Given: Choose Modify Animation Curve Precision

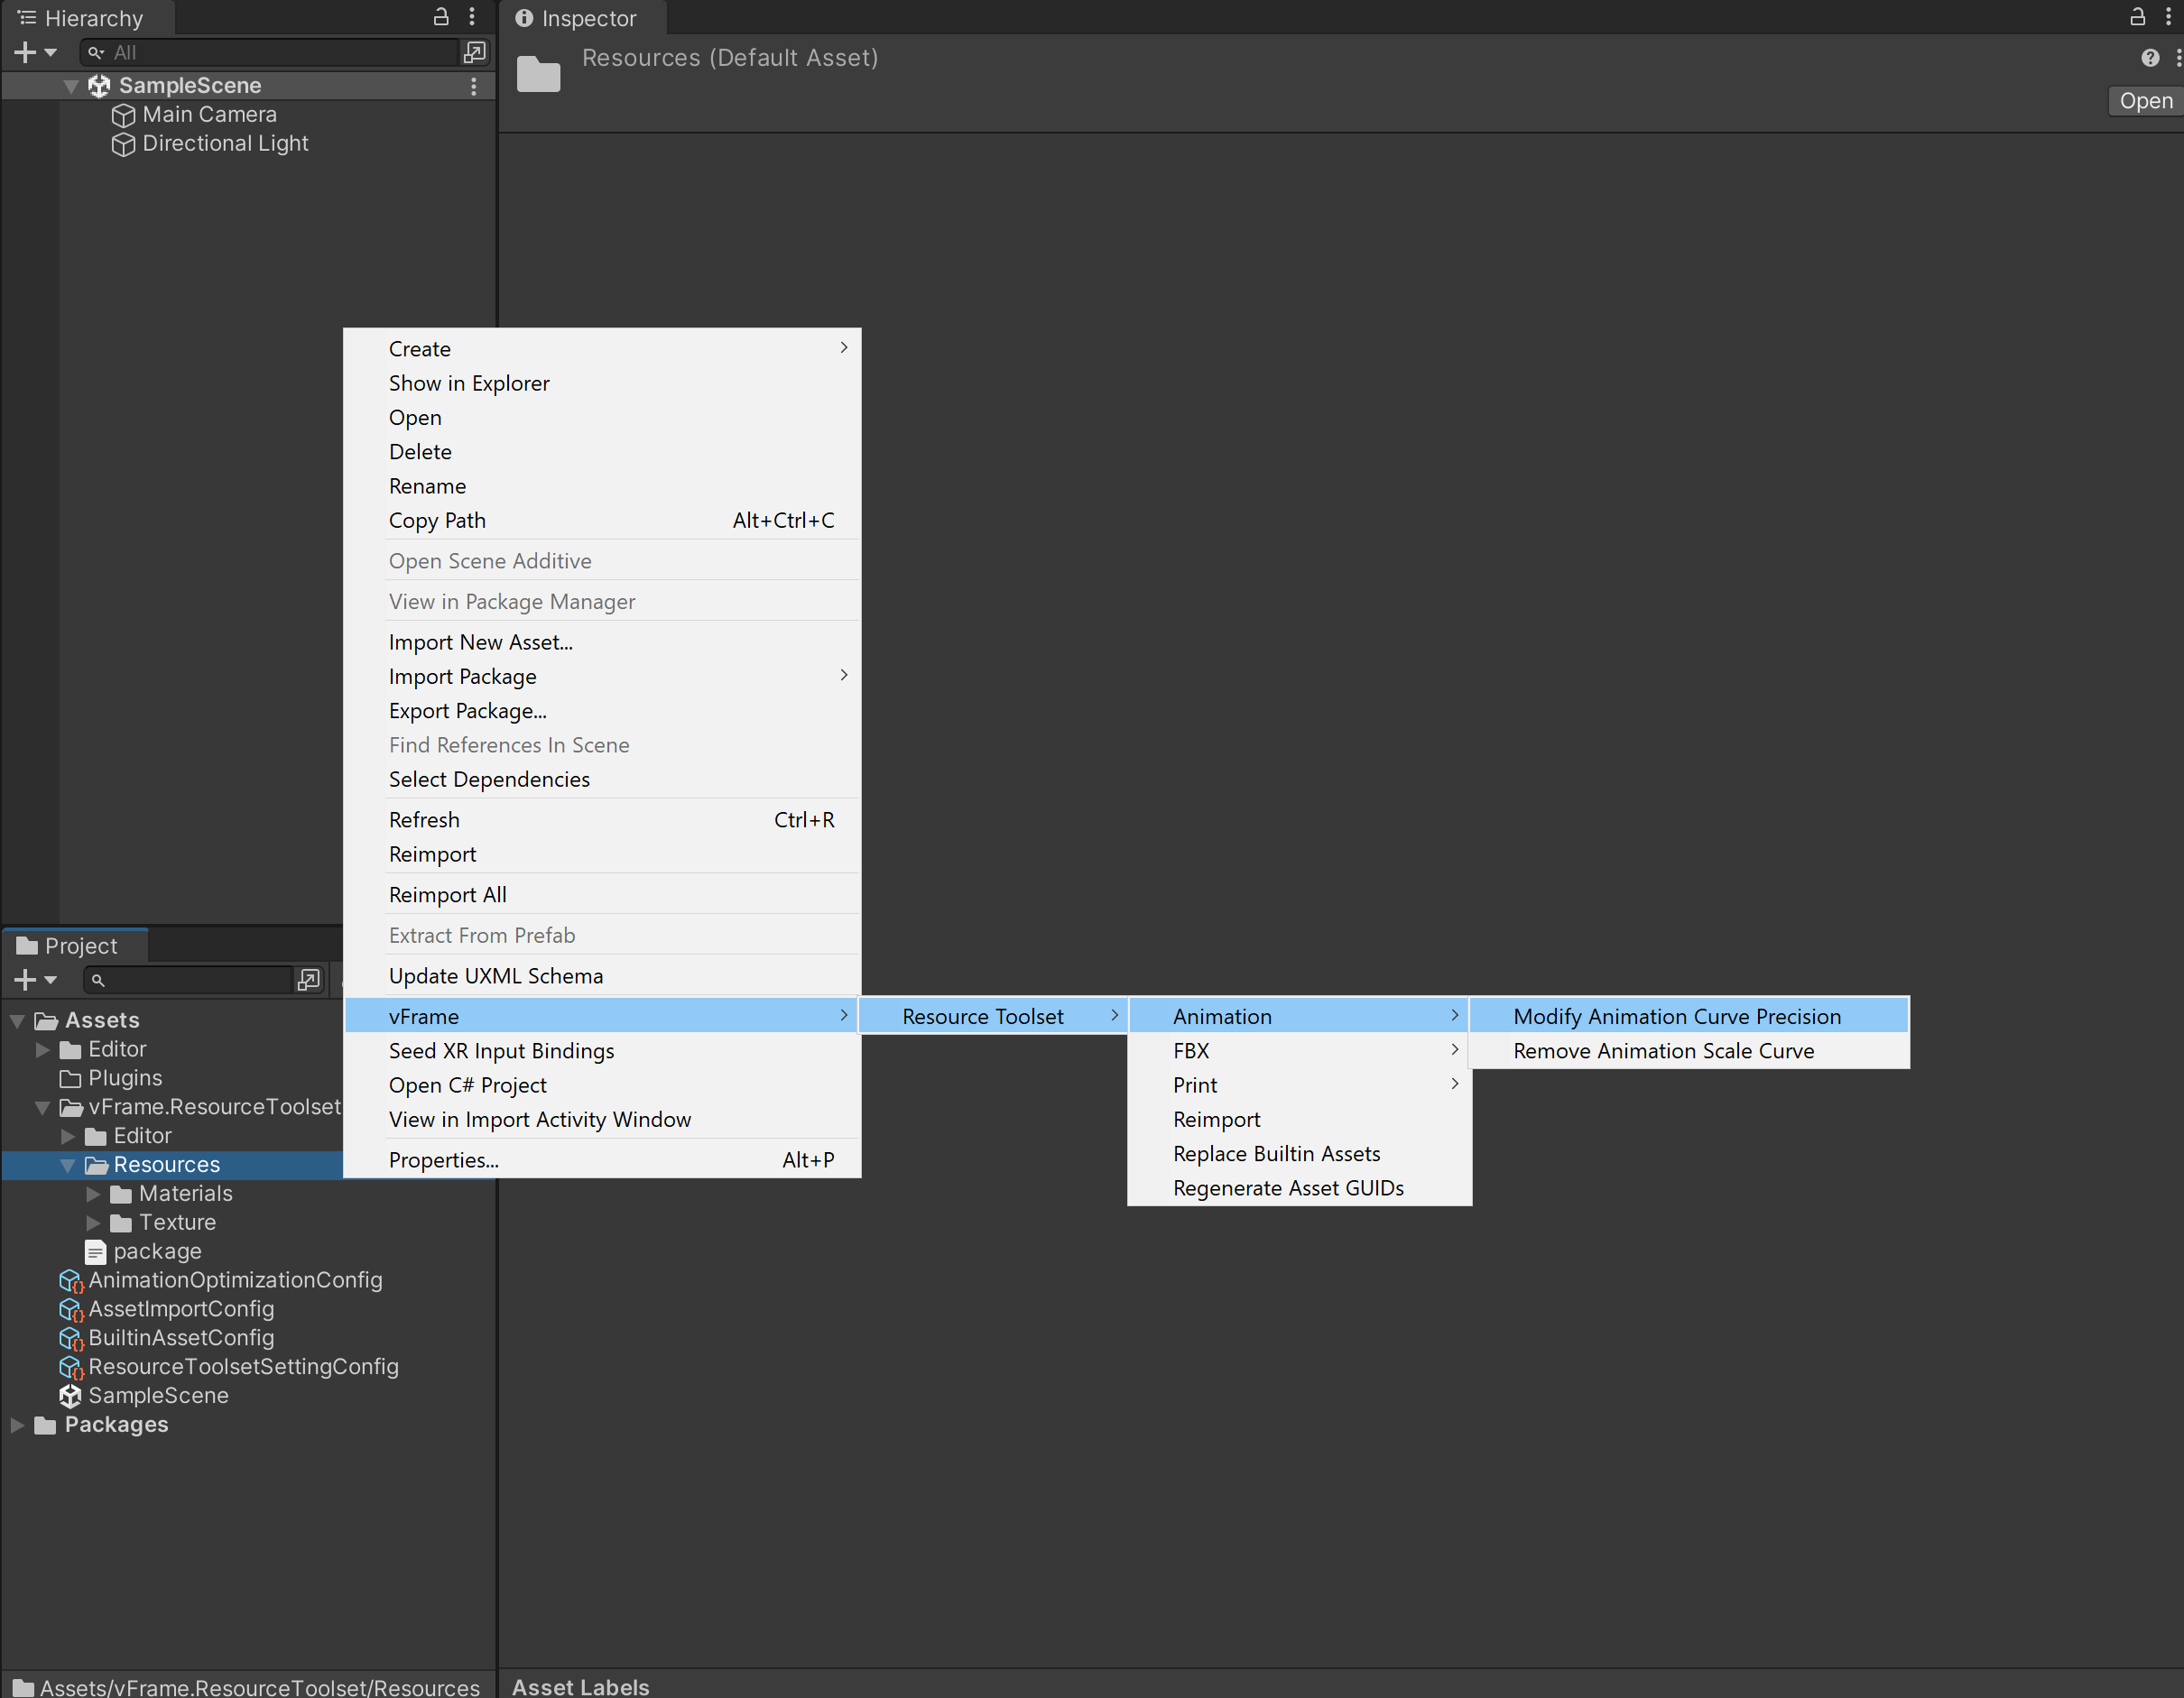Looking at the screenshot, I should 1676,1016.
